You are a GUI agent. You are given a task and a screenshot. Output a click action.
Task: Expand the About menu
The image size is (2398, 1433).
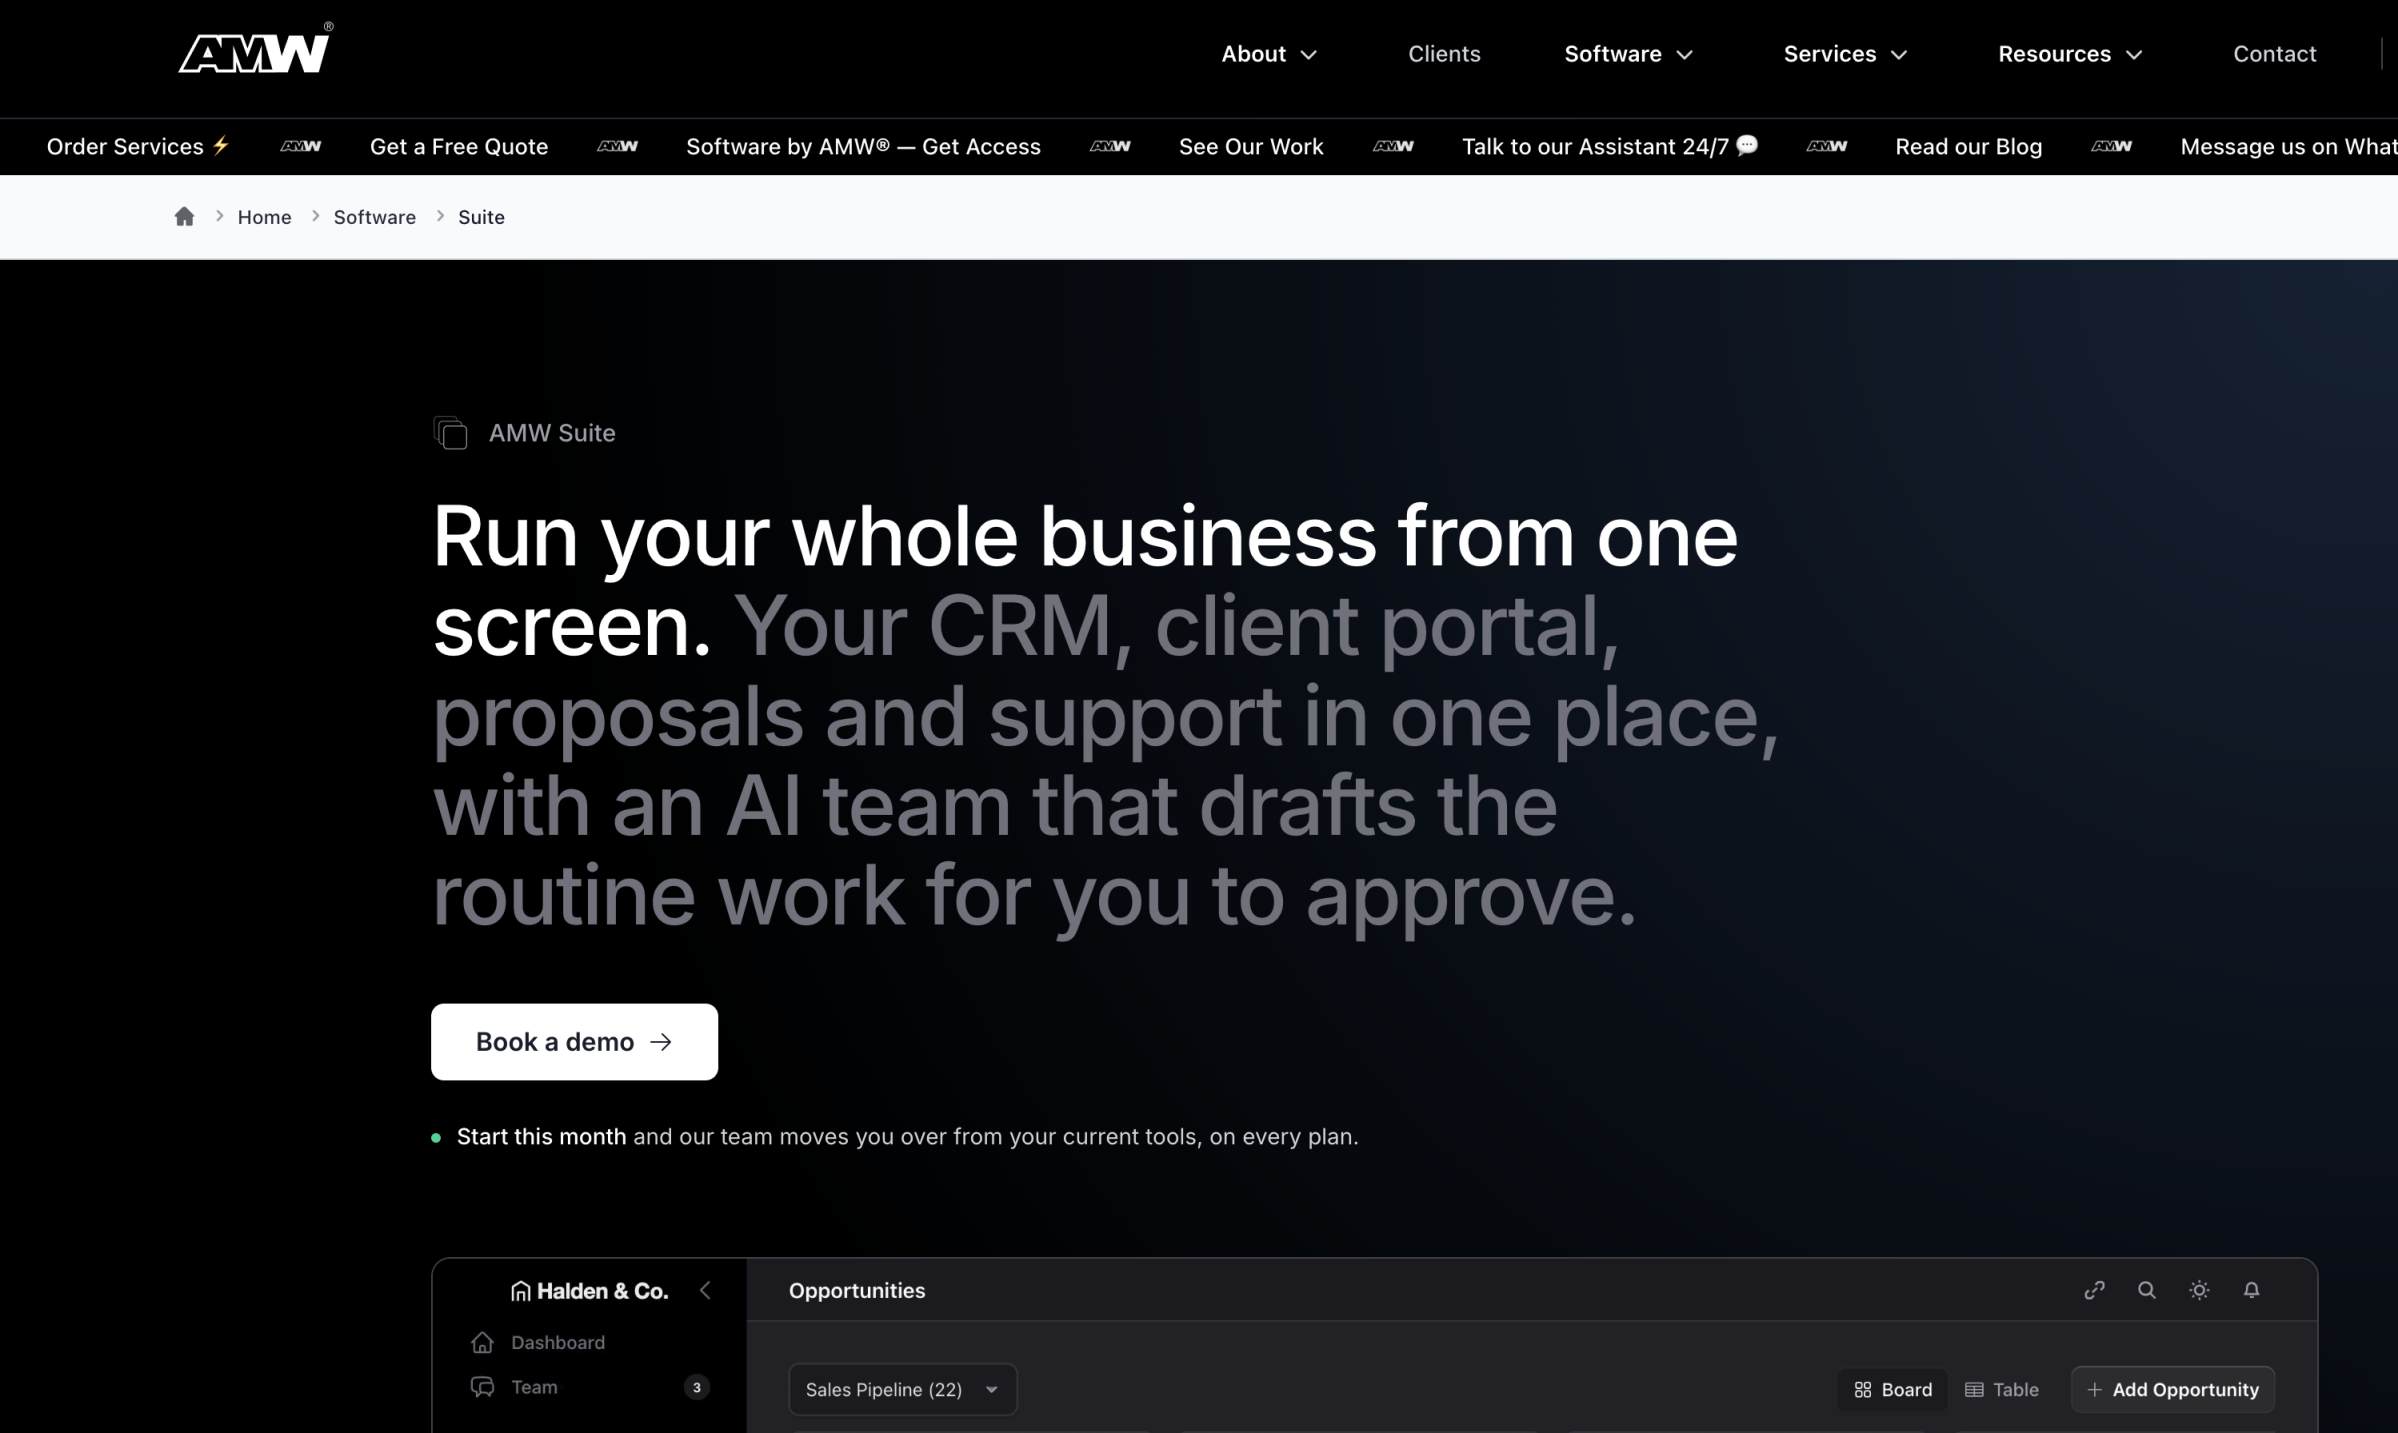coord(1269,54)
